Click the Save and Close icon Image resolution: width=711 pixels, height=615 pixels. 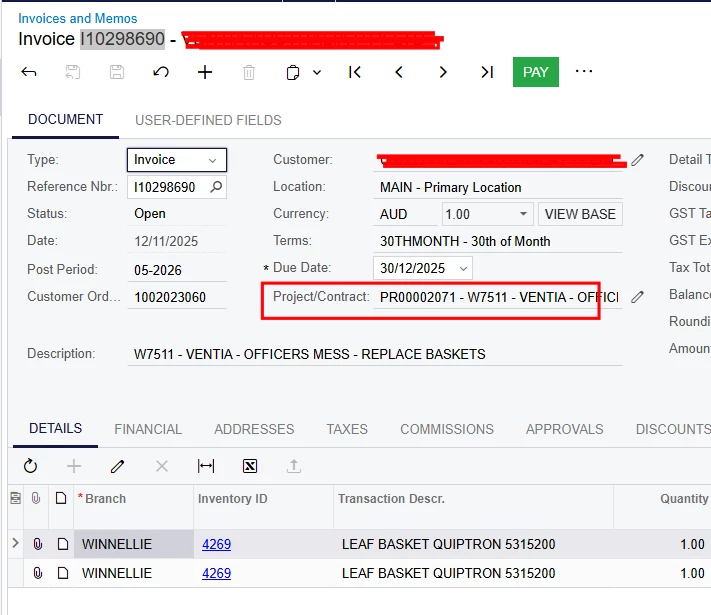(x=73, y=72)
